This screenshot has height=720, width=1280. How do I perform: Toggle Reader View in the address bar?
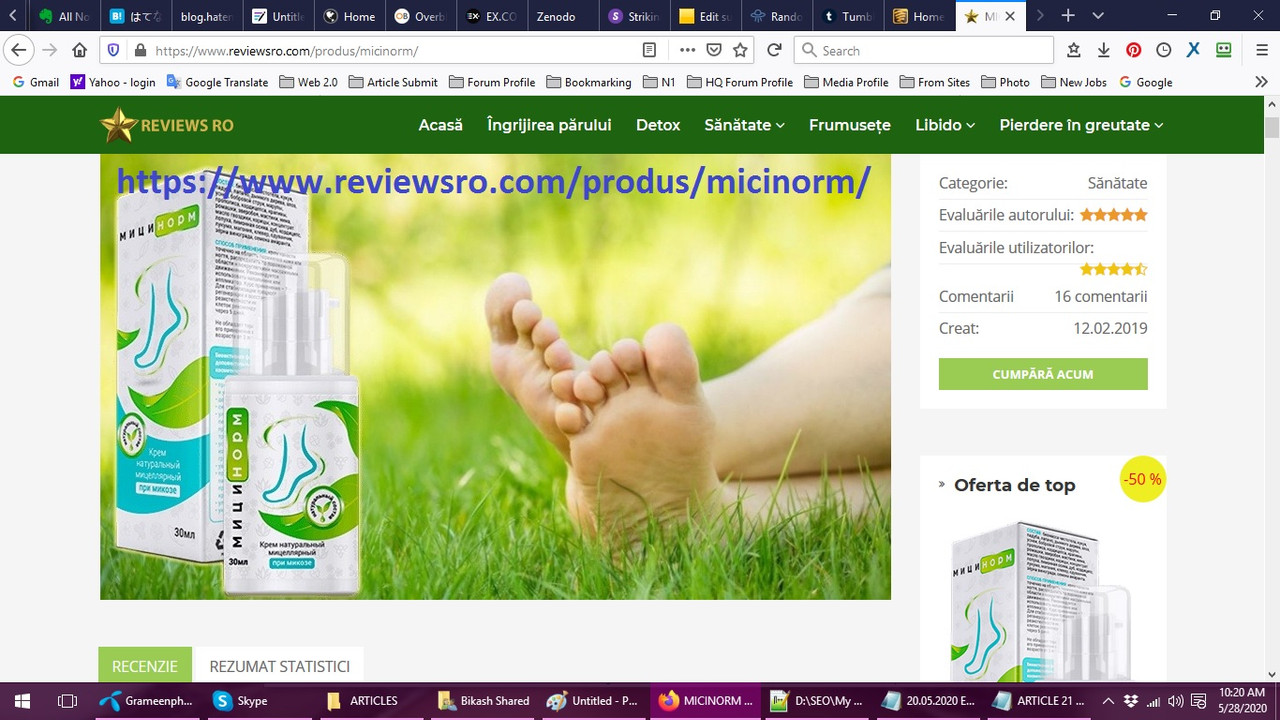coord(650,50)
